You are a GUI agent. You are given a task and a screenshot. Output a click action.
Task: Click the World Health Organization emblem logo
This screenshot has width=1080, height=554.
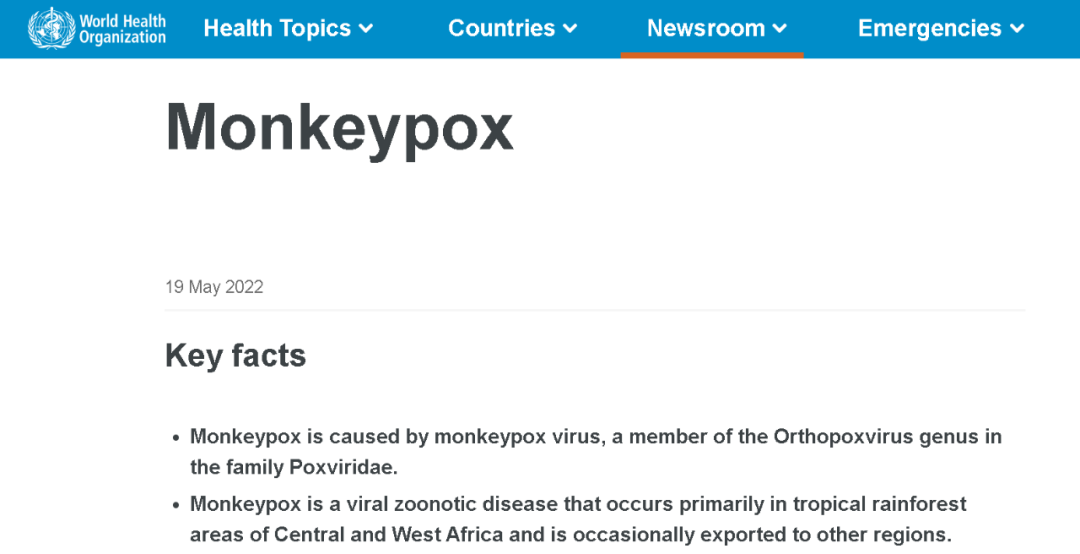pyautogui.click(x=52, y=28)
